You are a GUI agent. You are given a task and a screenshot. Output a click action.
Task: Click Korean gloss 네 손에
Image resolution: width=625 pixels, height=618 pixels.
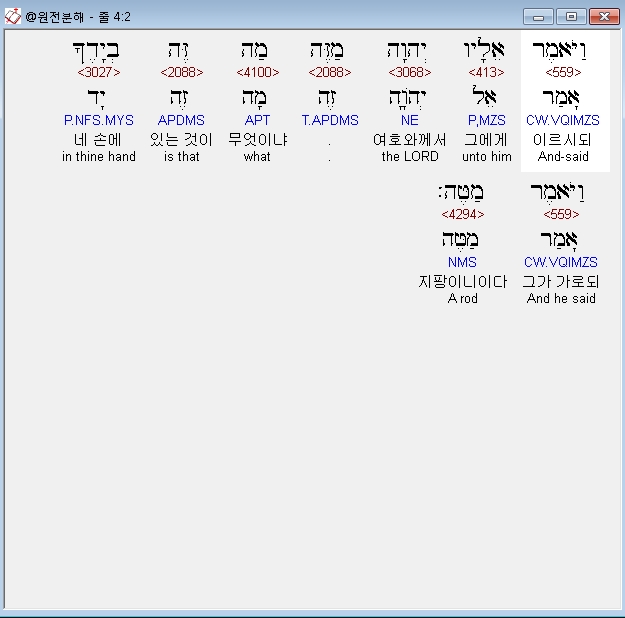(98, 140)
